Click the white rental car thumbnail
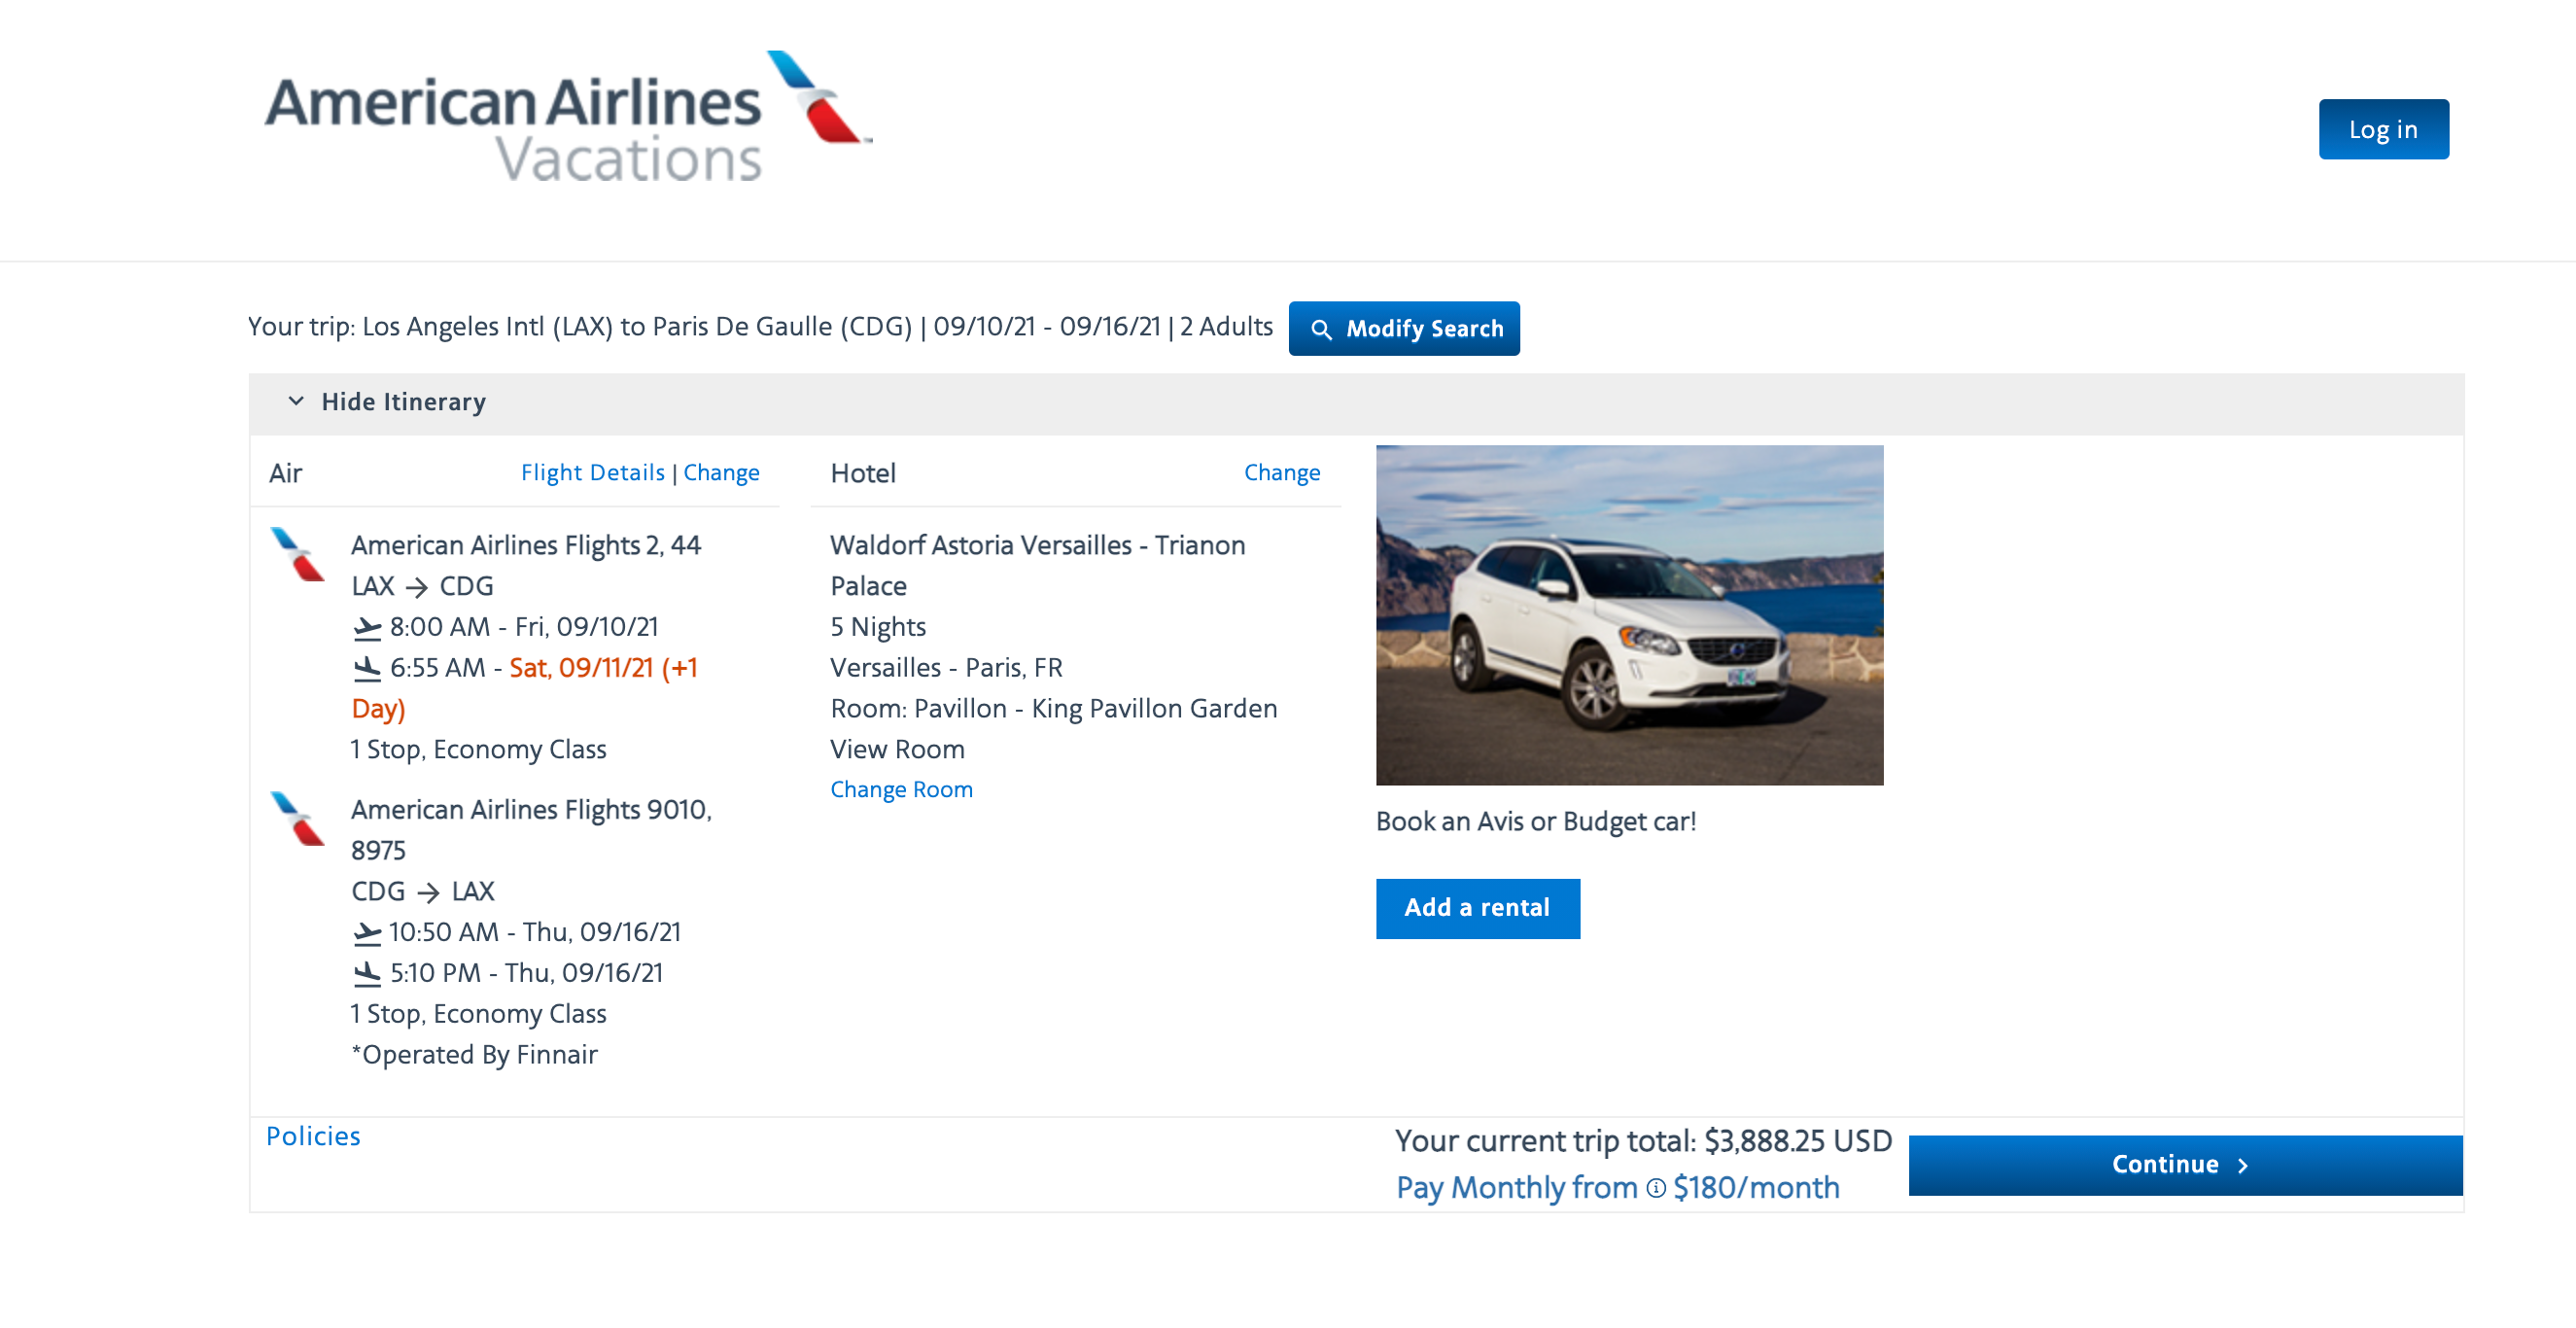This screenshot has height=1328, width=2576. click(1629, 615)
